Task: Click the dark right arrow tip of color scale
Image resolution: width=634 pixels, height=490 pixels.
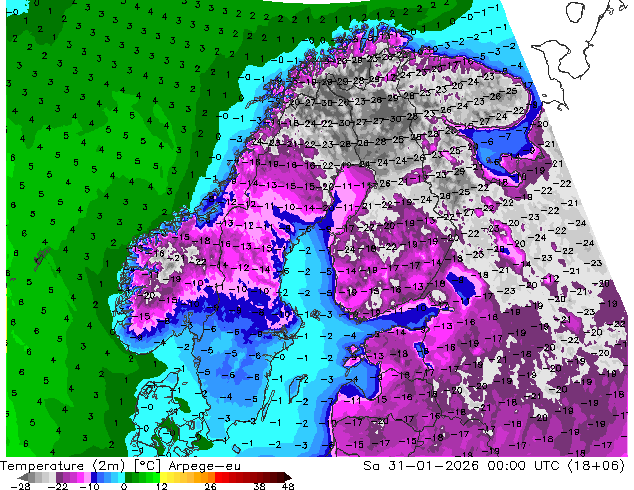Action: 288,477
